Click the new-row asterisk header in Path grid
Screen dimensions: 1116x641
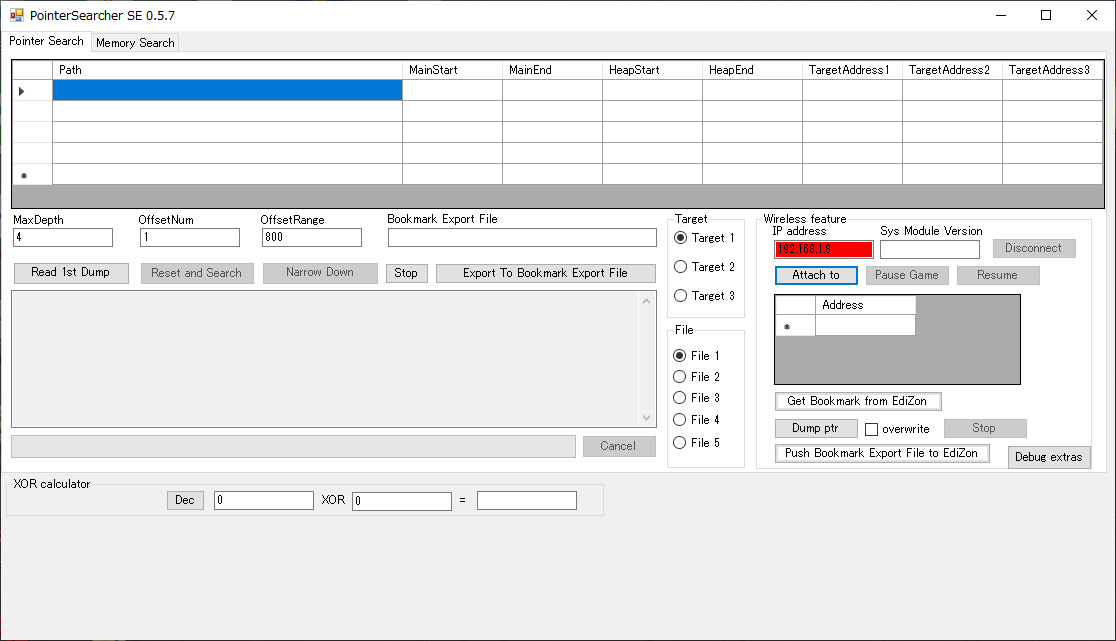tap(33, 174)
